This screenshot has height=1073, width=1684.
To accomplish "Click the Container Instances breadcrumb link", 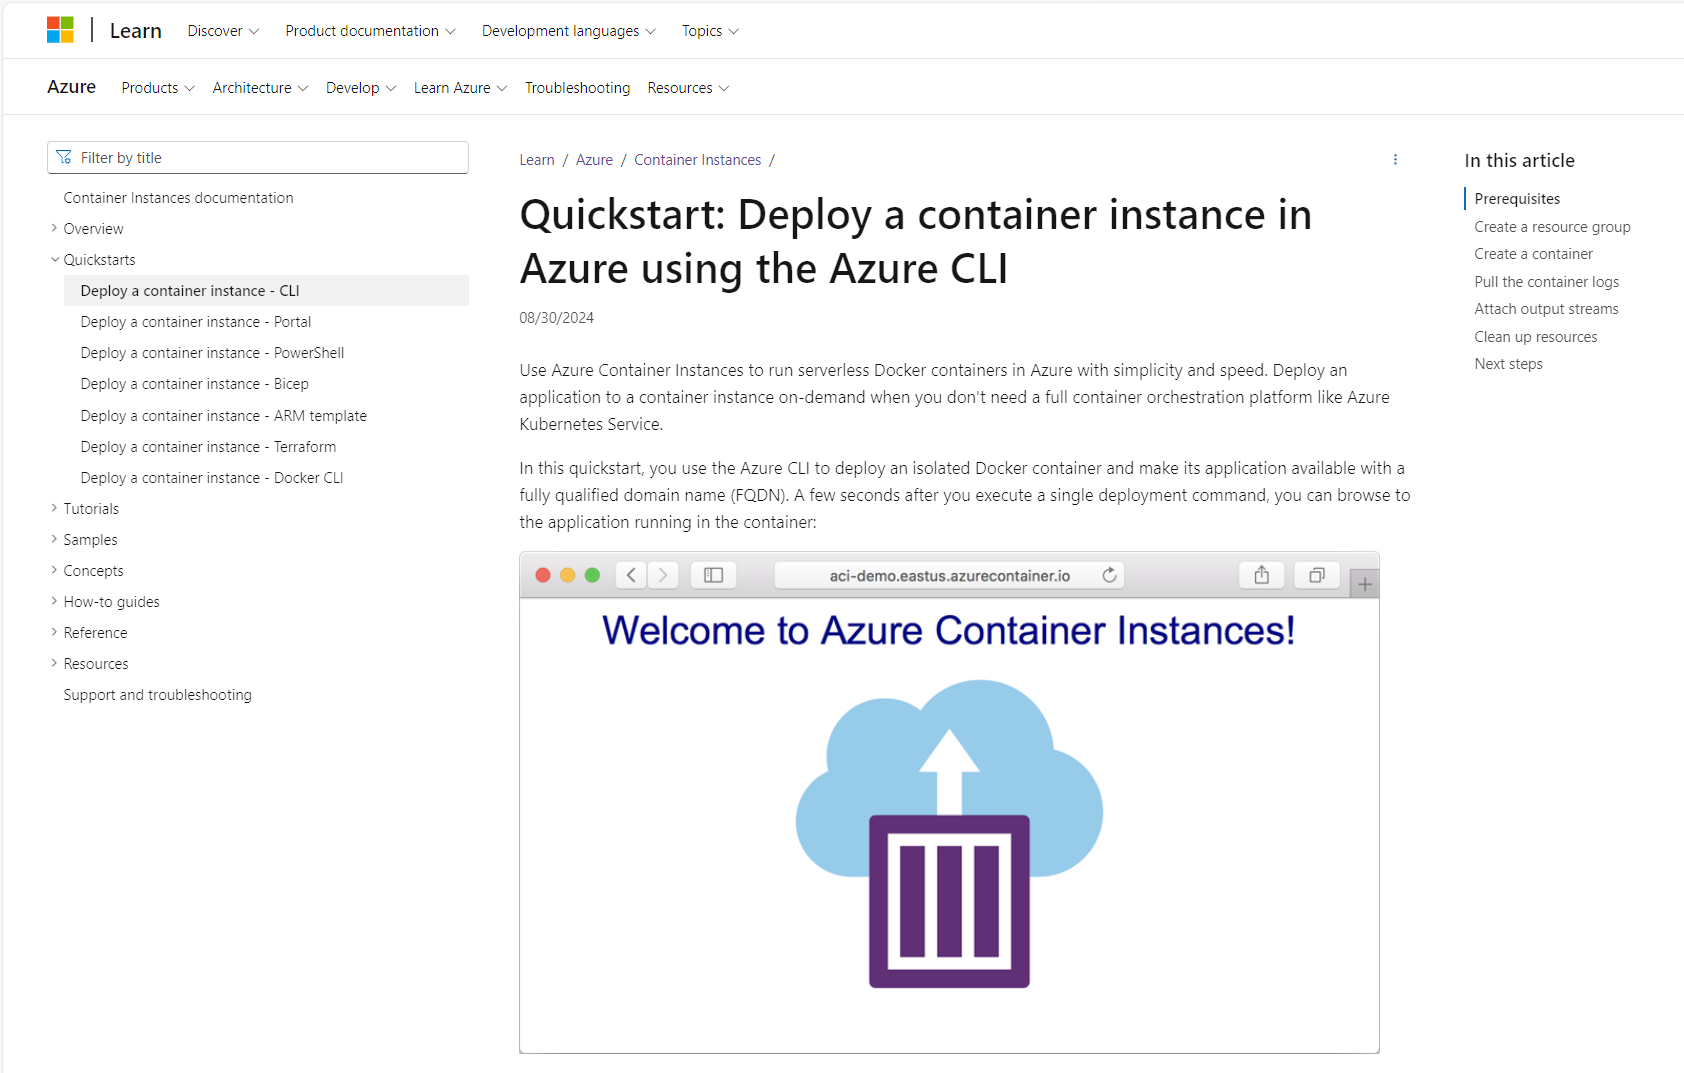I will click(697, 159).
